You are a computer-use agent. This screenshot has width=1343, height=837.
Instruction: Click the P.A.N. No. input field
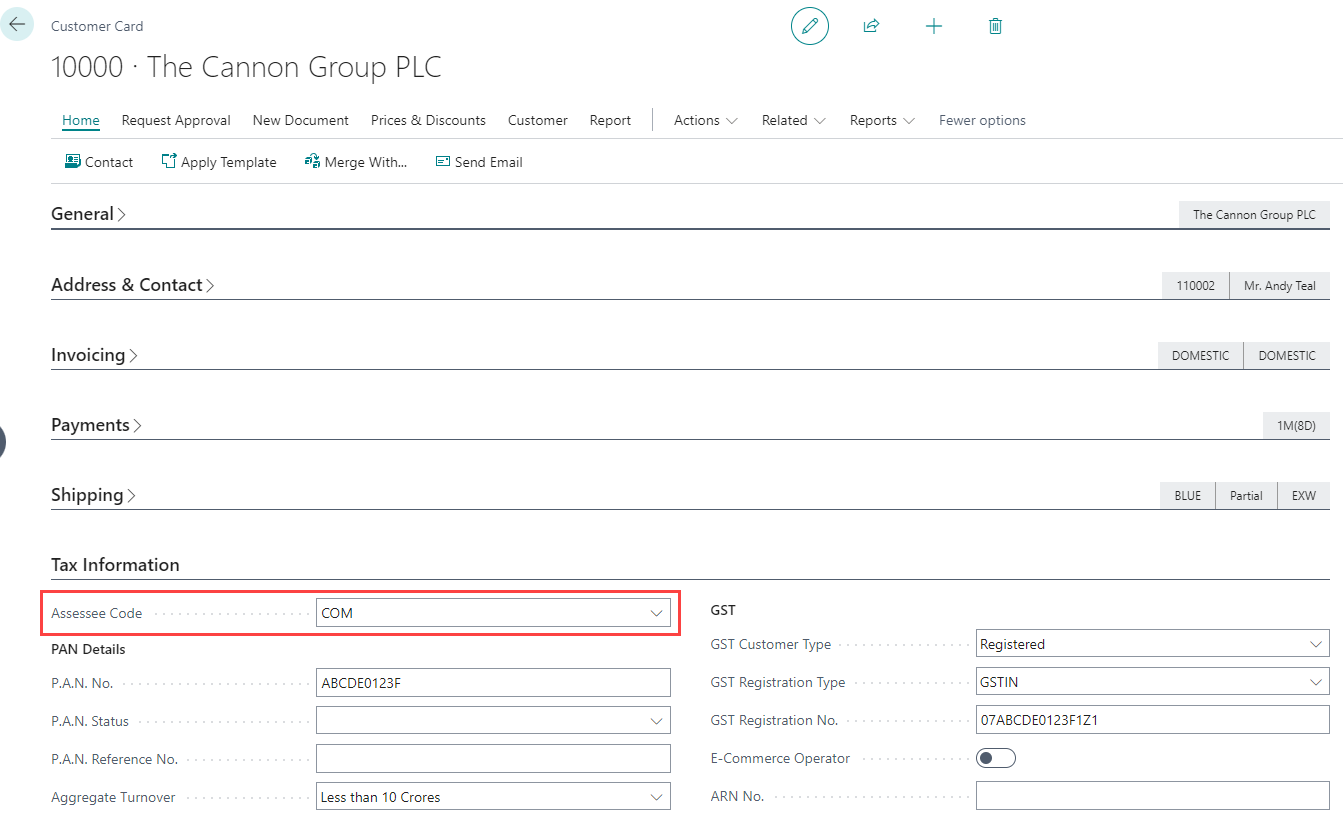492,683
